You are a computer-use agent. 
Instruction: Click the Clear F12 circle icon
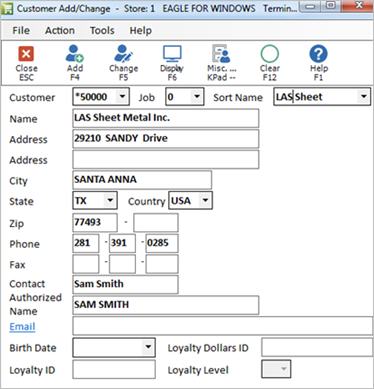pyautogui.click(x=270, y=54)
